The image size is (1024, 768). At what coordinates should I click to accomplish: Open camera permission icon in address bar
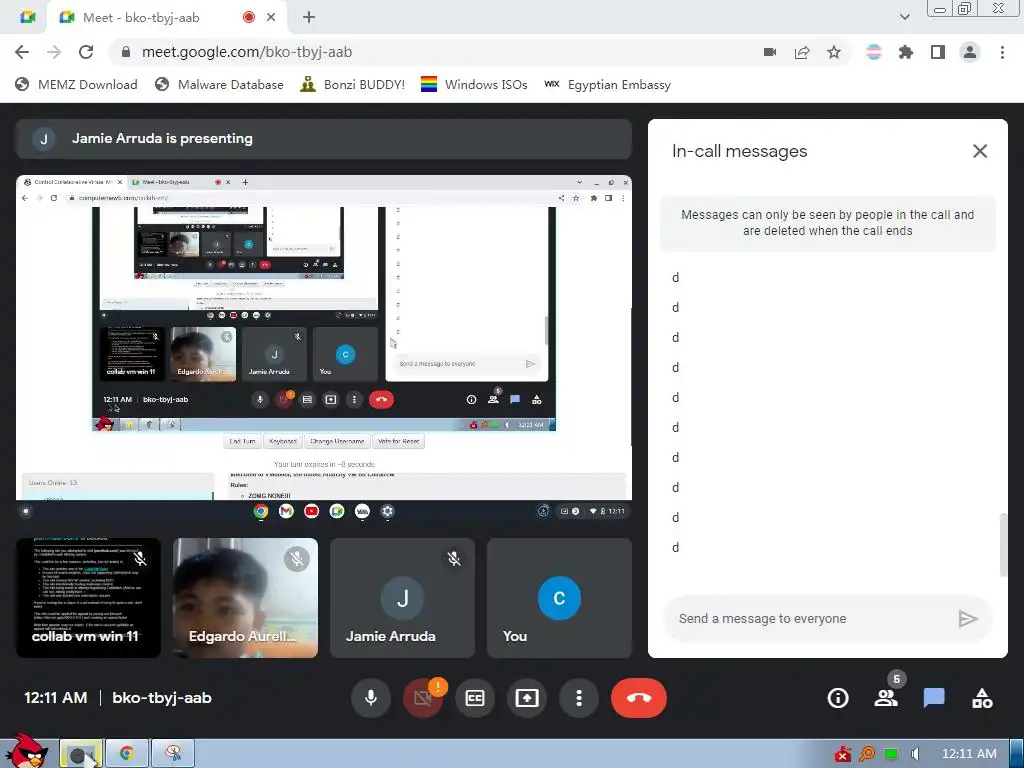(x=770, y=52)
